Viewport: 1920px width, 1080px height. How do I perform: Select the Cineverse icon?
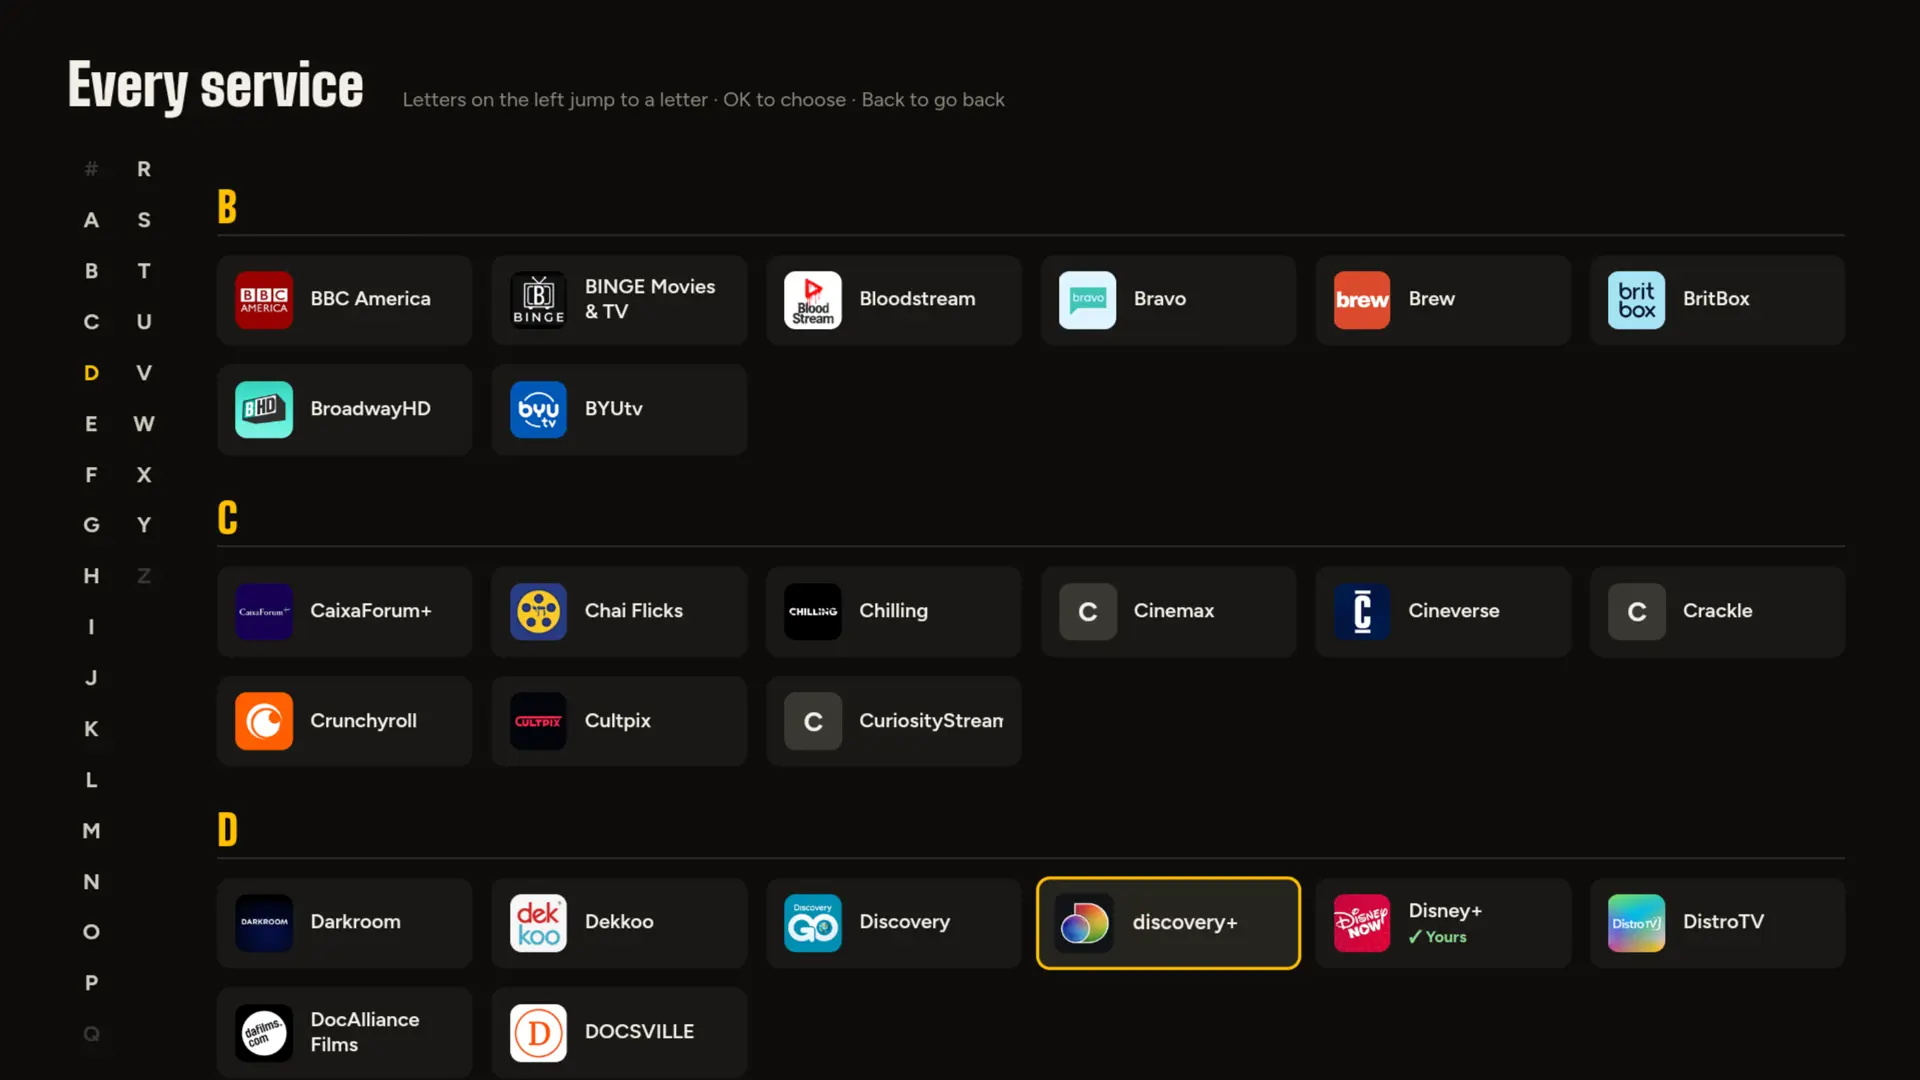(x=1362, y=612)
